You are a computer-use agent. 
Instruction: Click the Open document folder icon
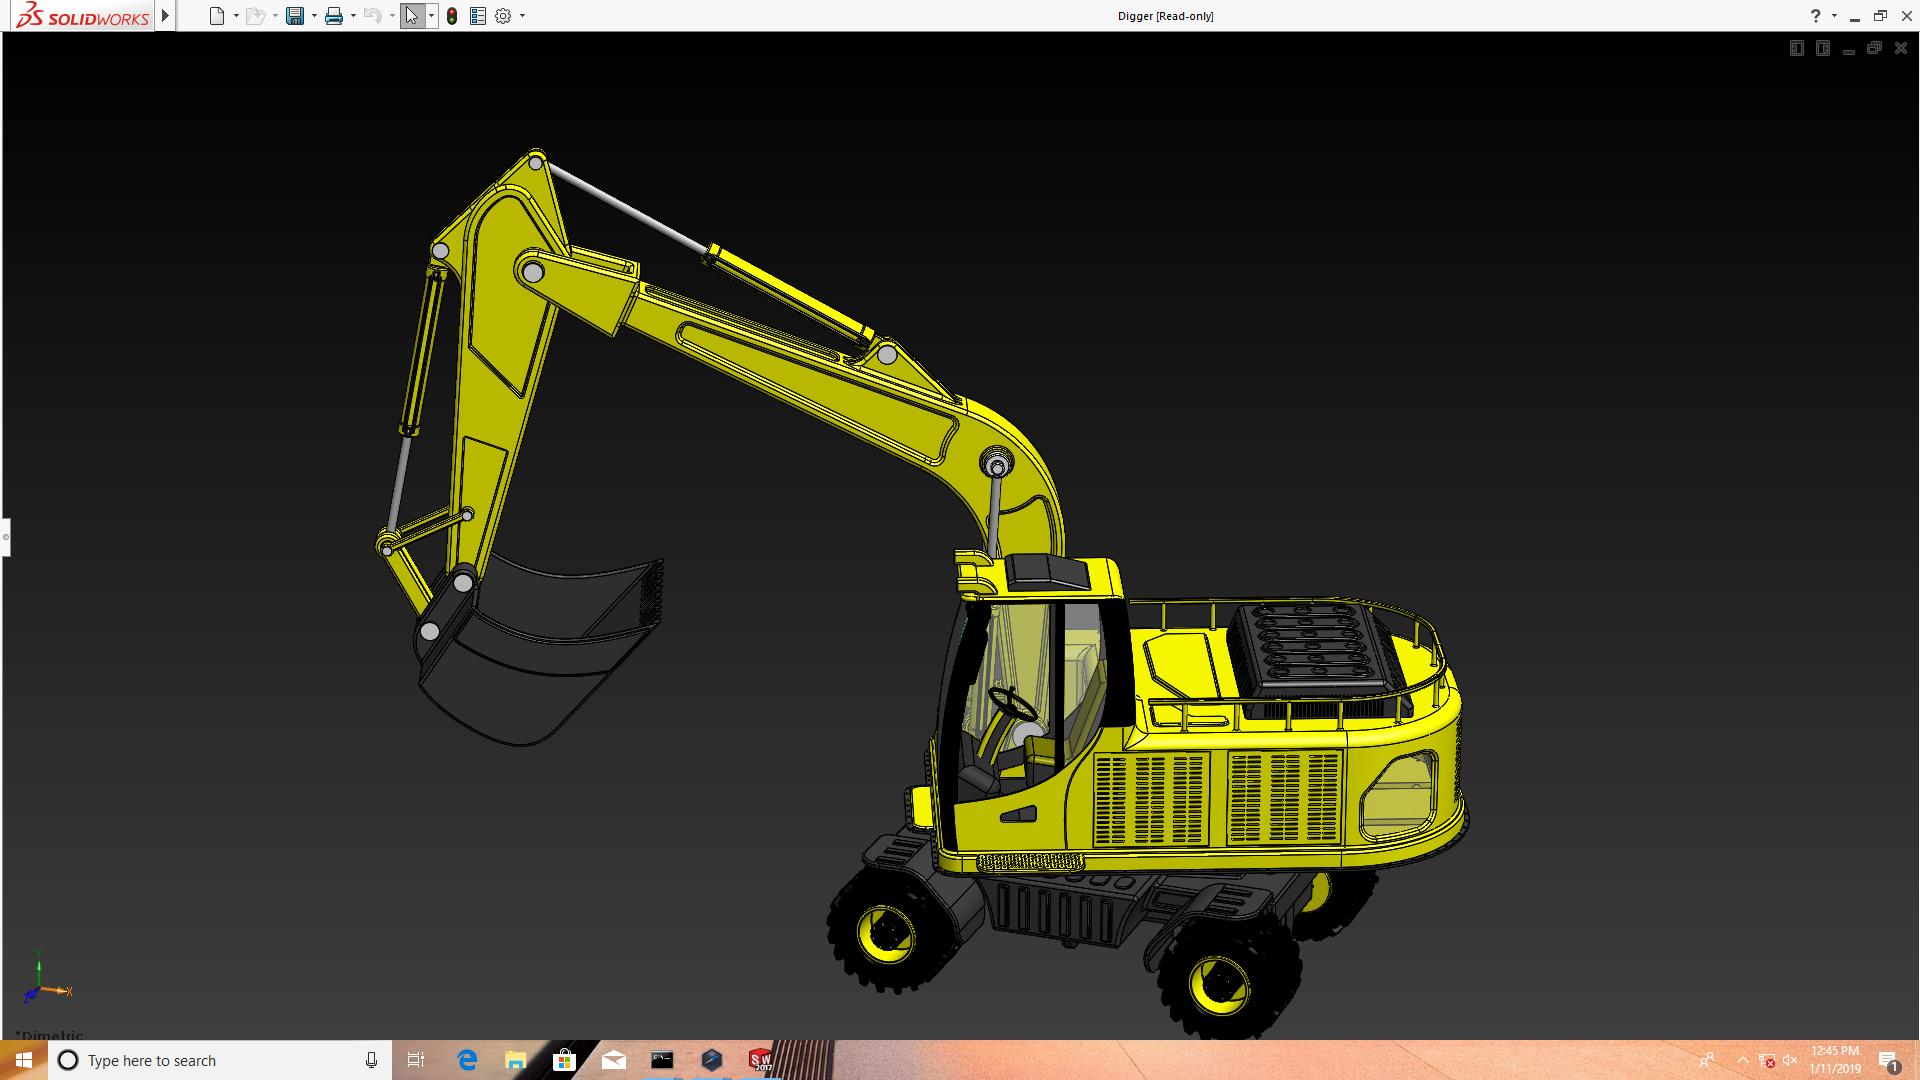point(255,16)
